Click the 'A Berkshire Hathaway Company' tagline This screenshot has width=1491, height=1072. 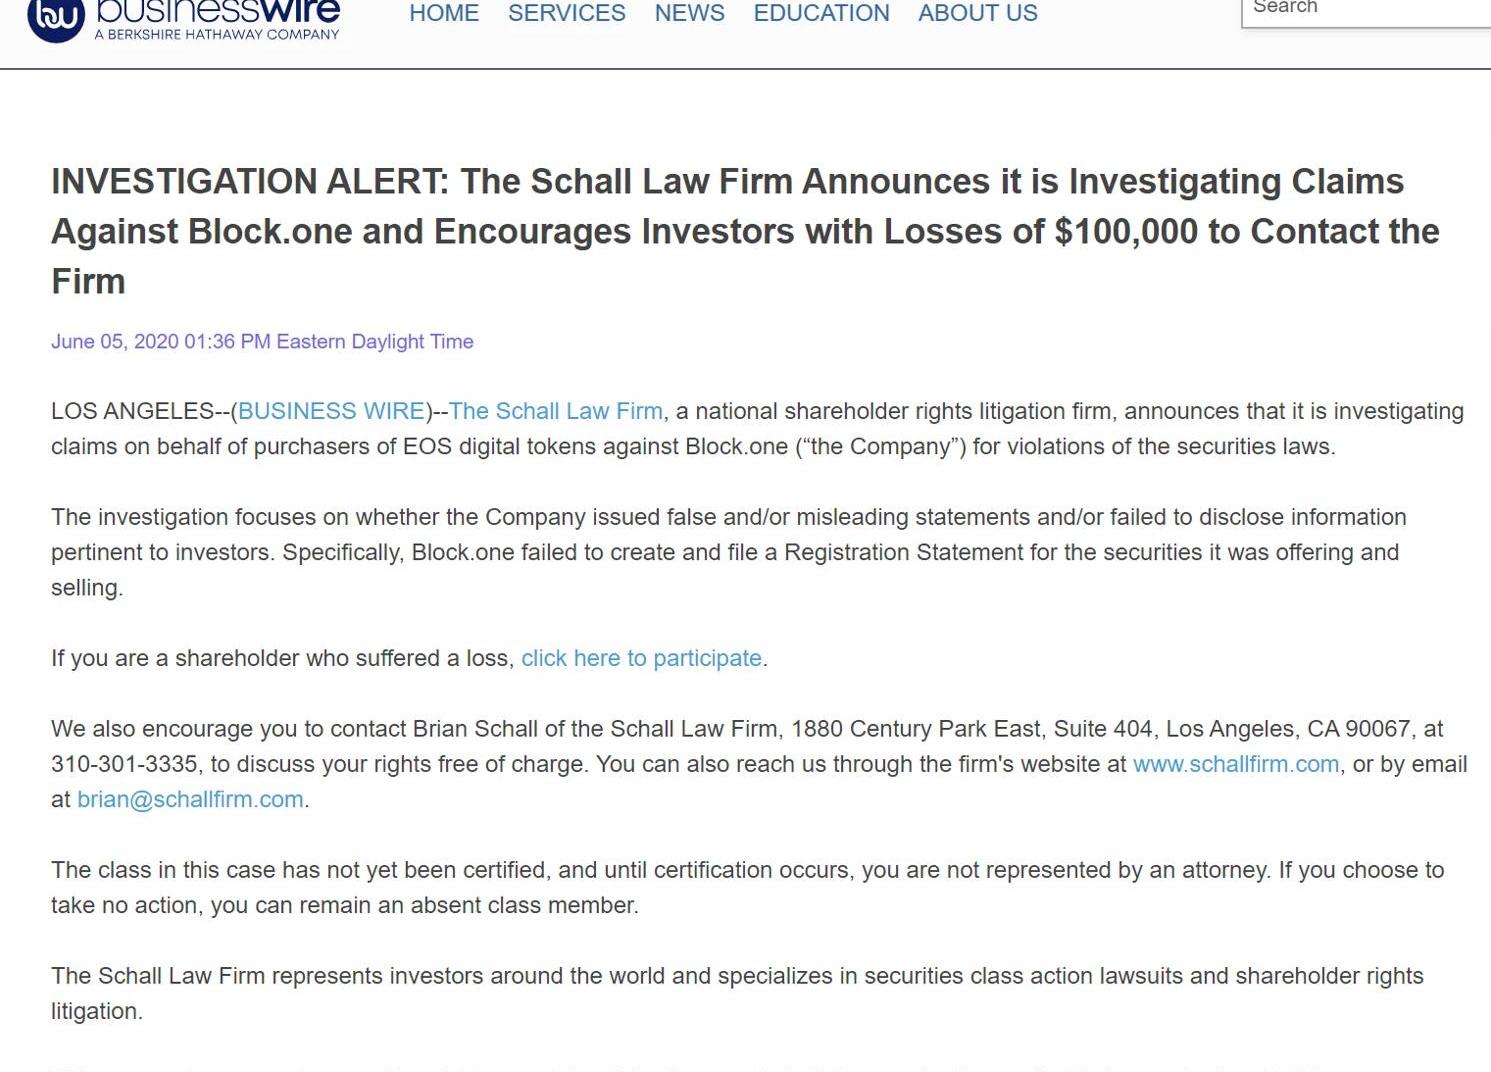coord(217,34)
